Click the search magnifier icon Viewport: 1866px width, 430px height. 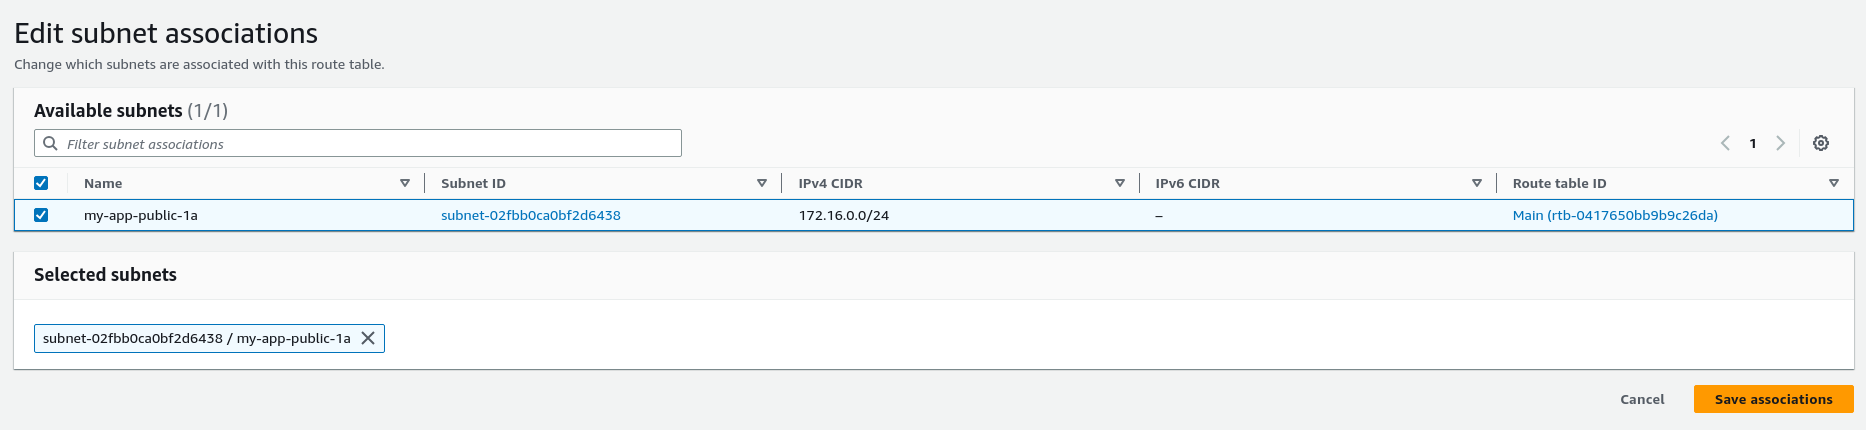[x=50, y=143]
